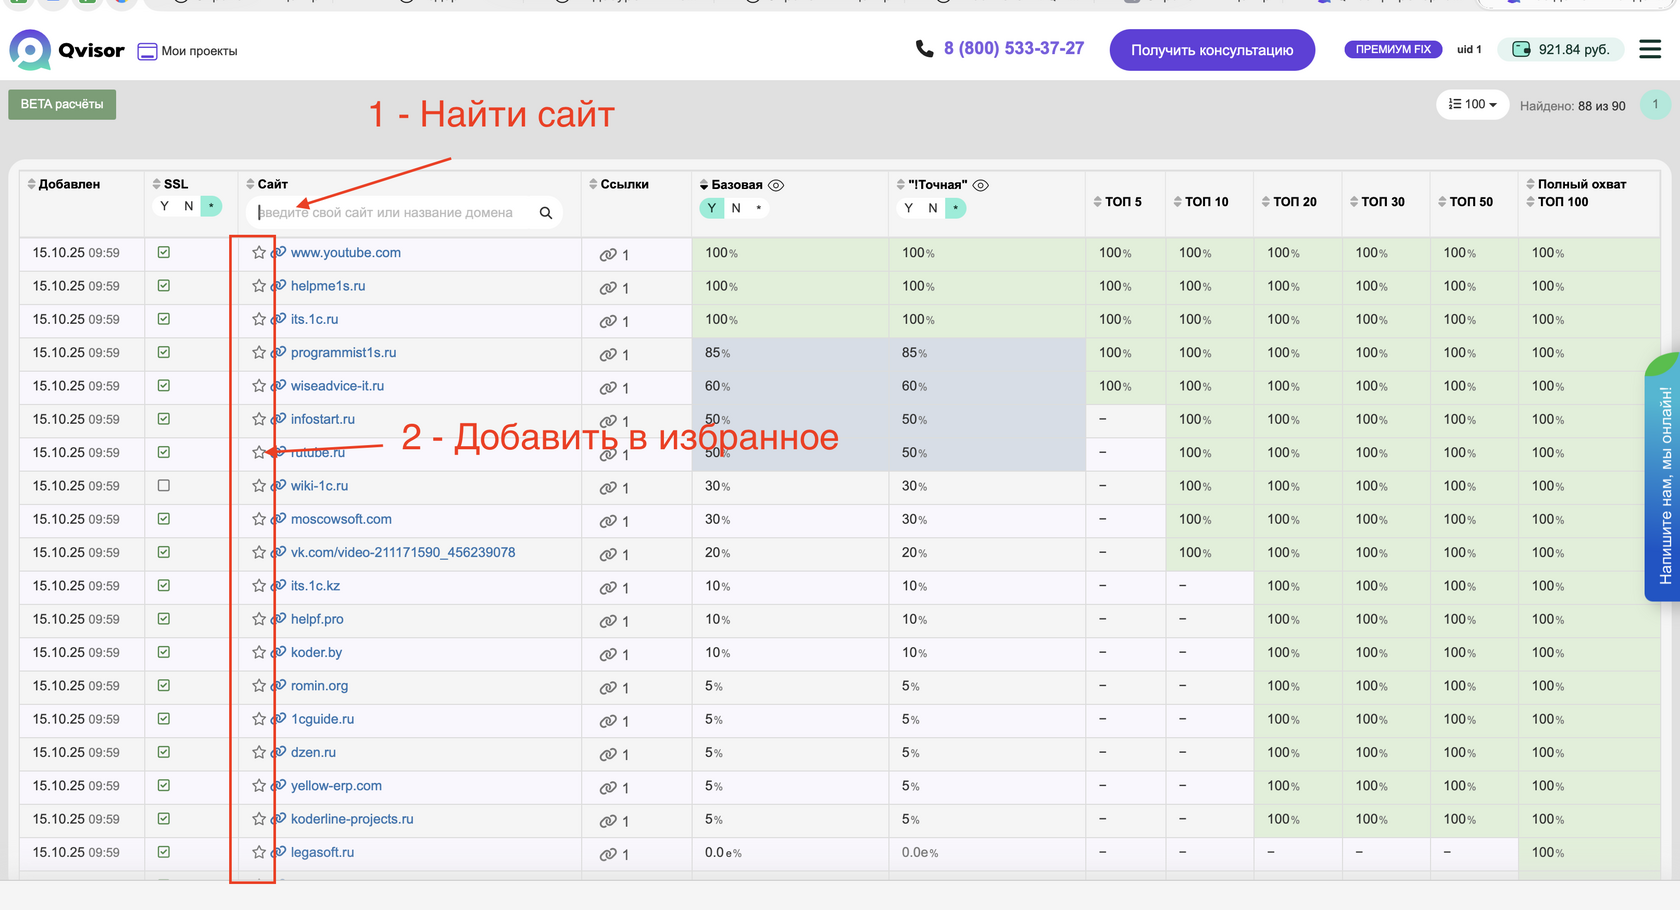The image size is (1680, 910).
Task: Open Мои проекты in the top navigation
Action: [x=188, y=51]
